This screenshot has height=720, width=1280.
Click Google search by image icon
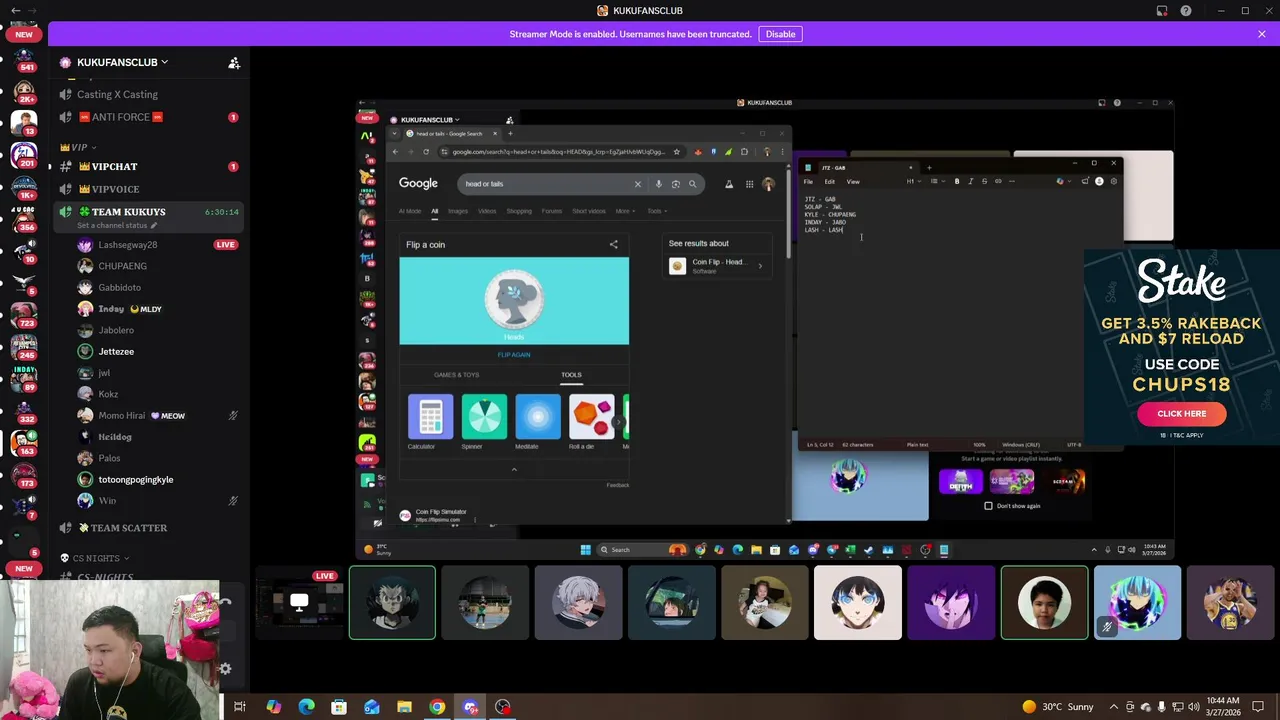675,184
